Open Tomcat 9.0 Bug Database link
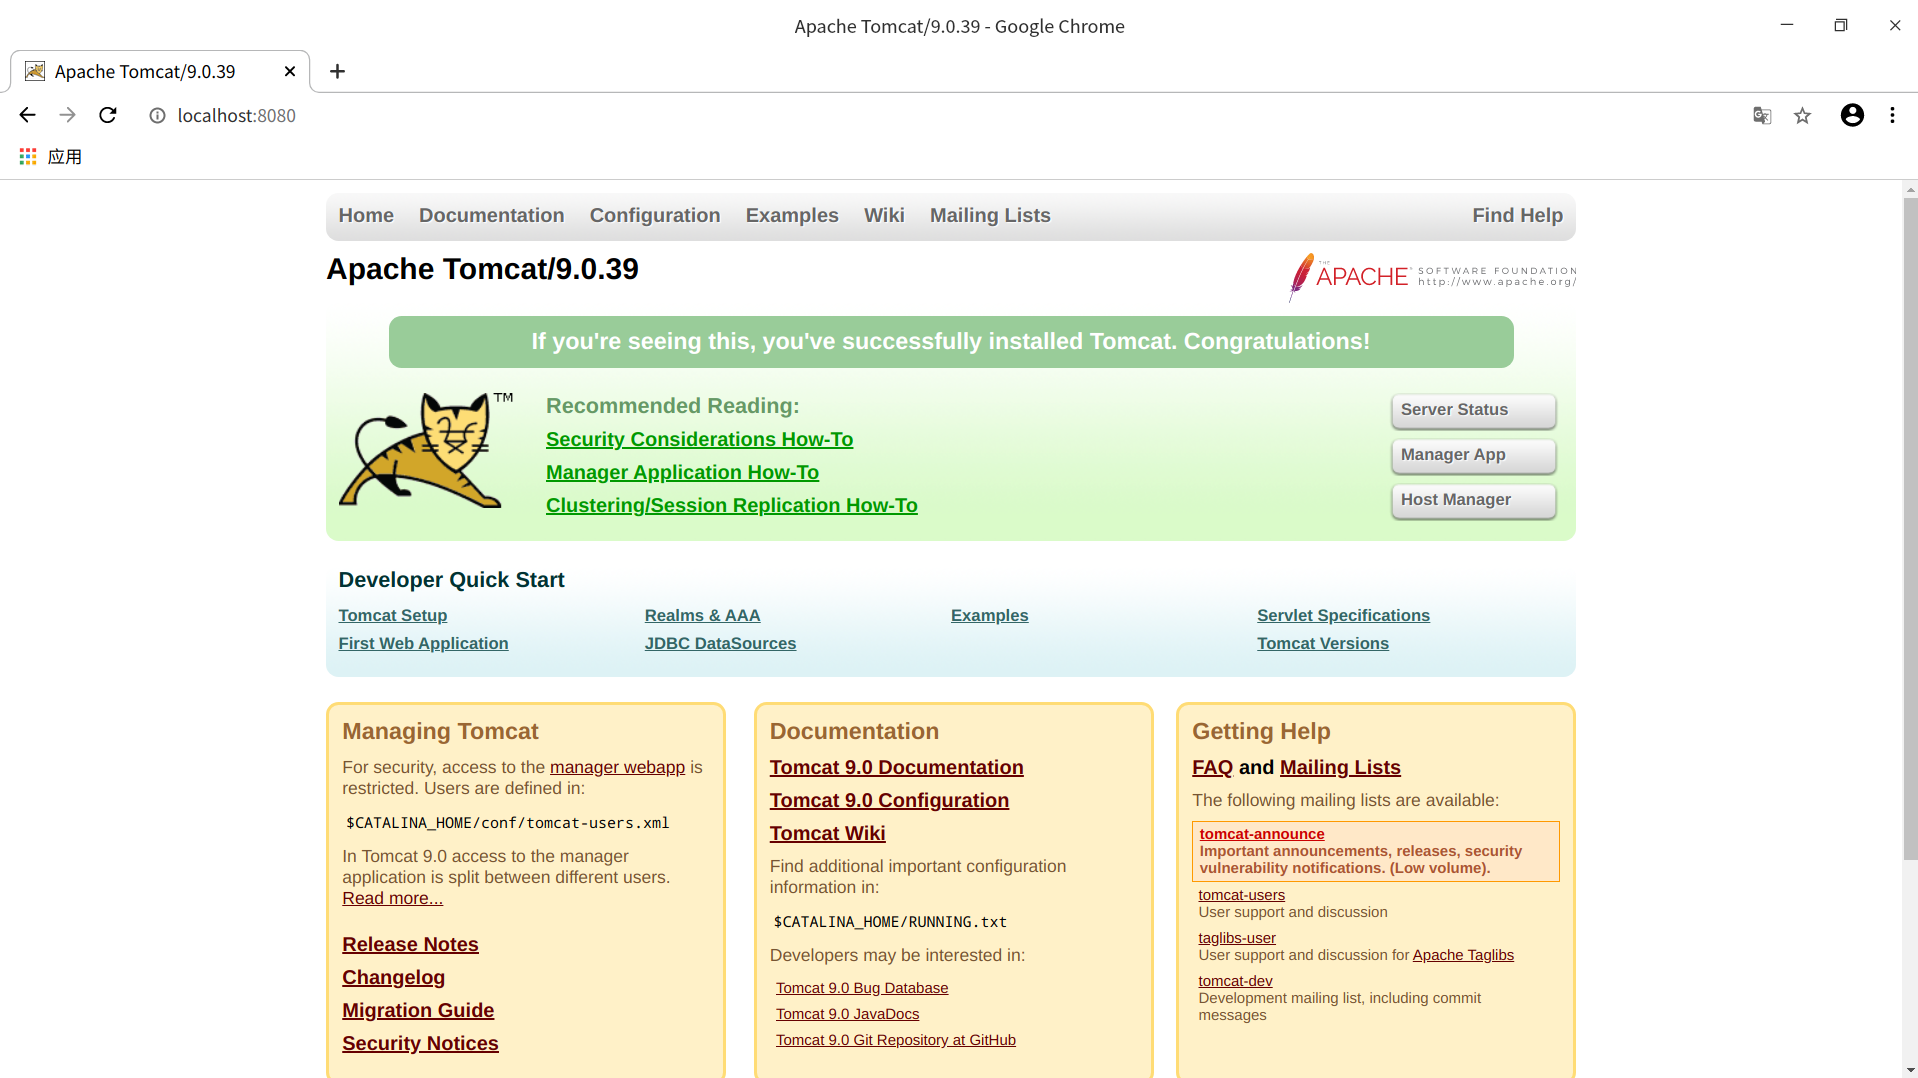 tap(862, 988)
